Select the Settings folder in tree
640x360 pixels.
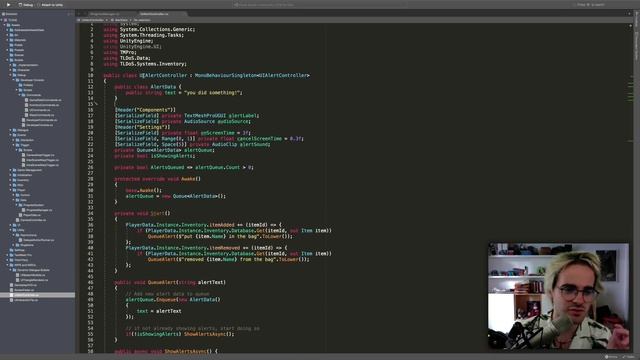tap(17, 250)
